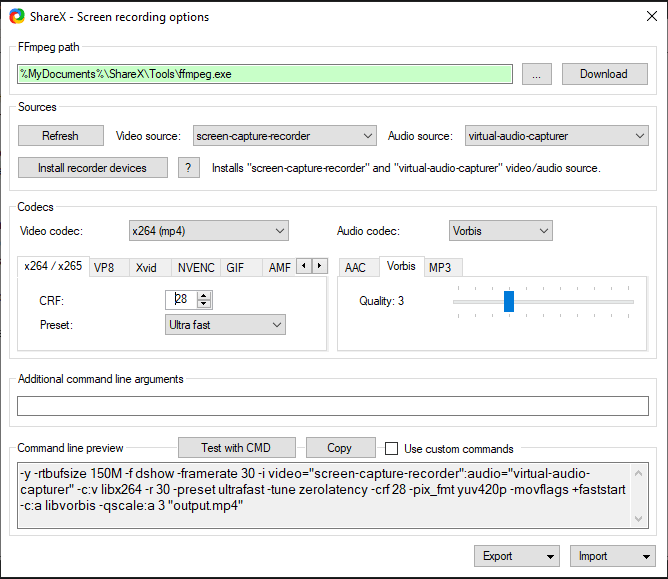This screenshot has height=579, width=668.
Task: Click the Additional command line arguments field
Action: point(333,406)
